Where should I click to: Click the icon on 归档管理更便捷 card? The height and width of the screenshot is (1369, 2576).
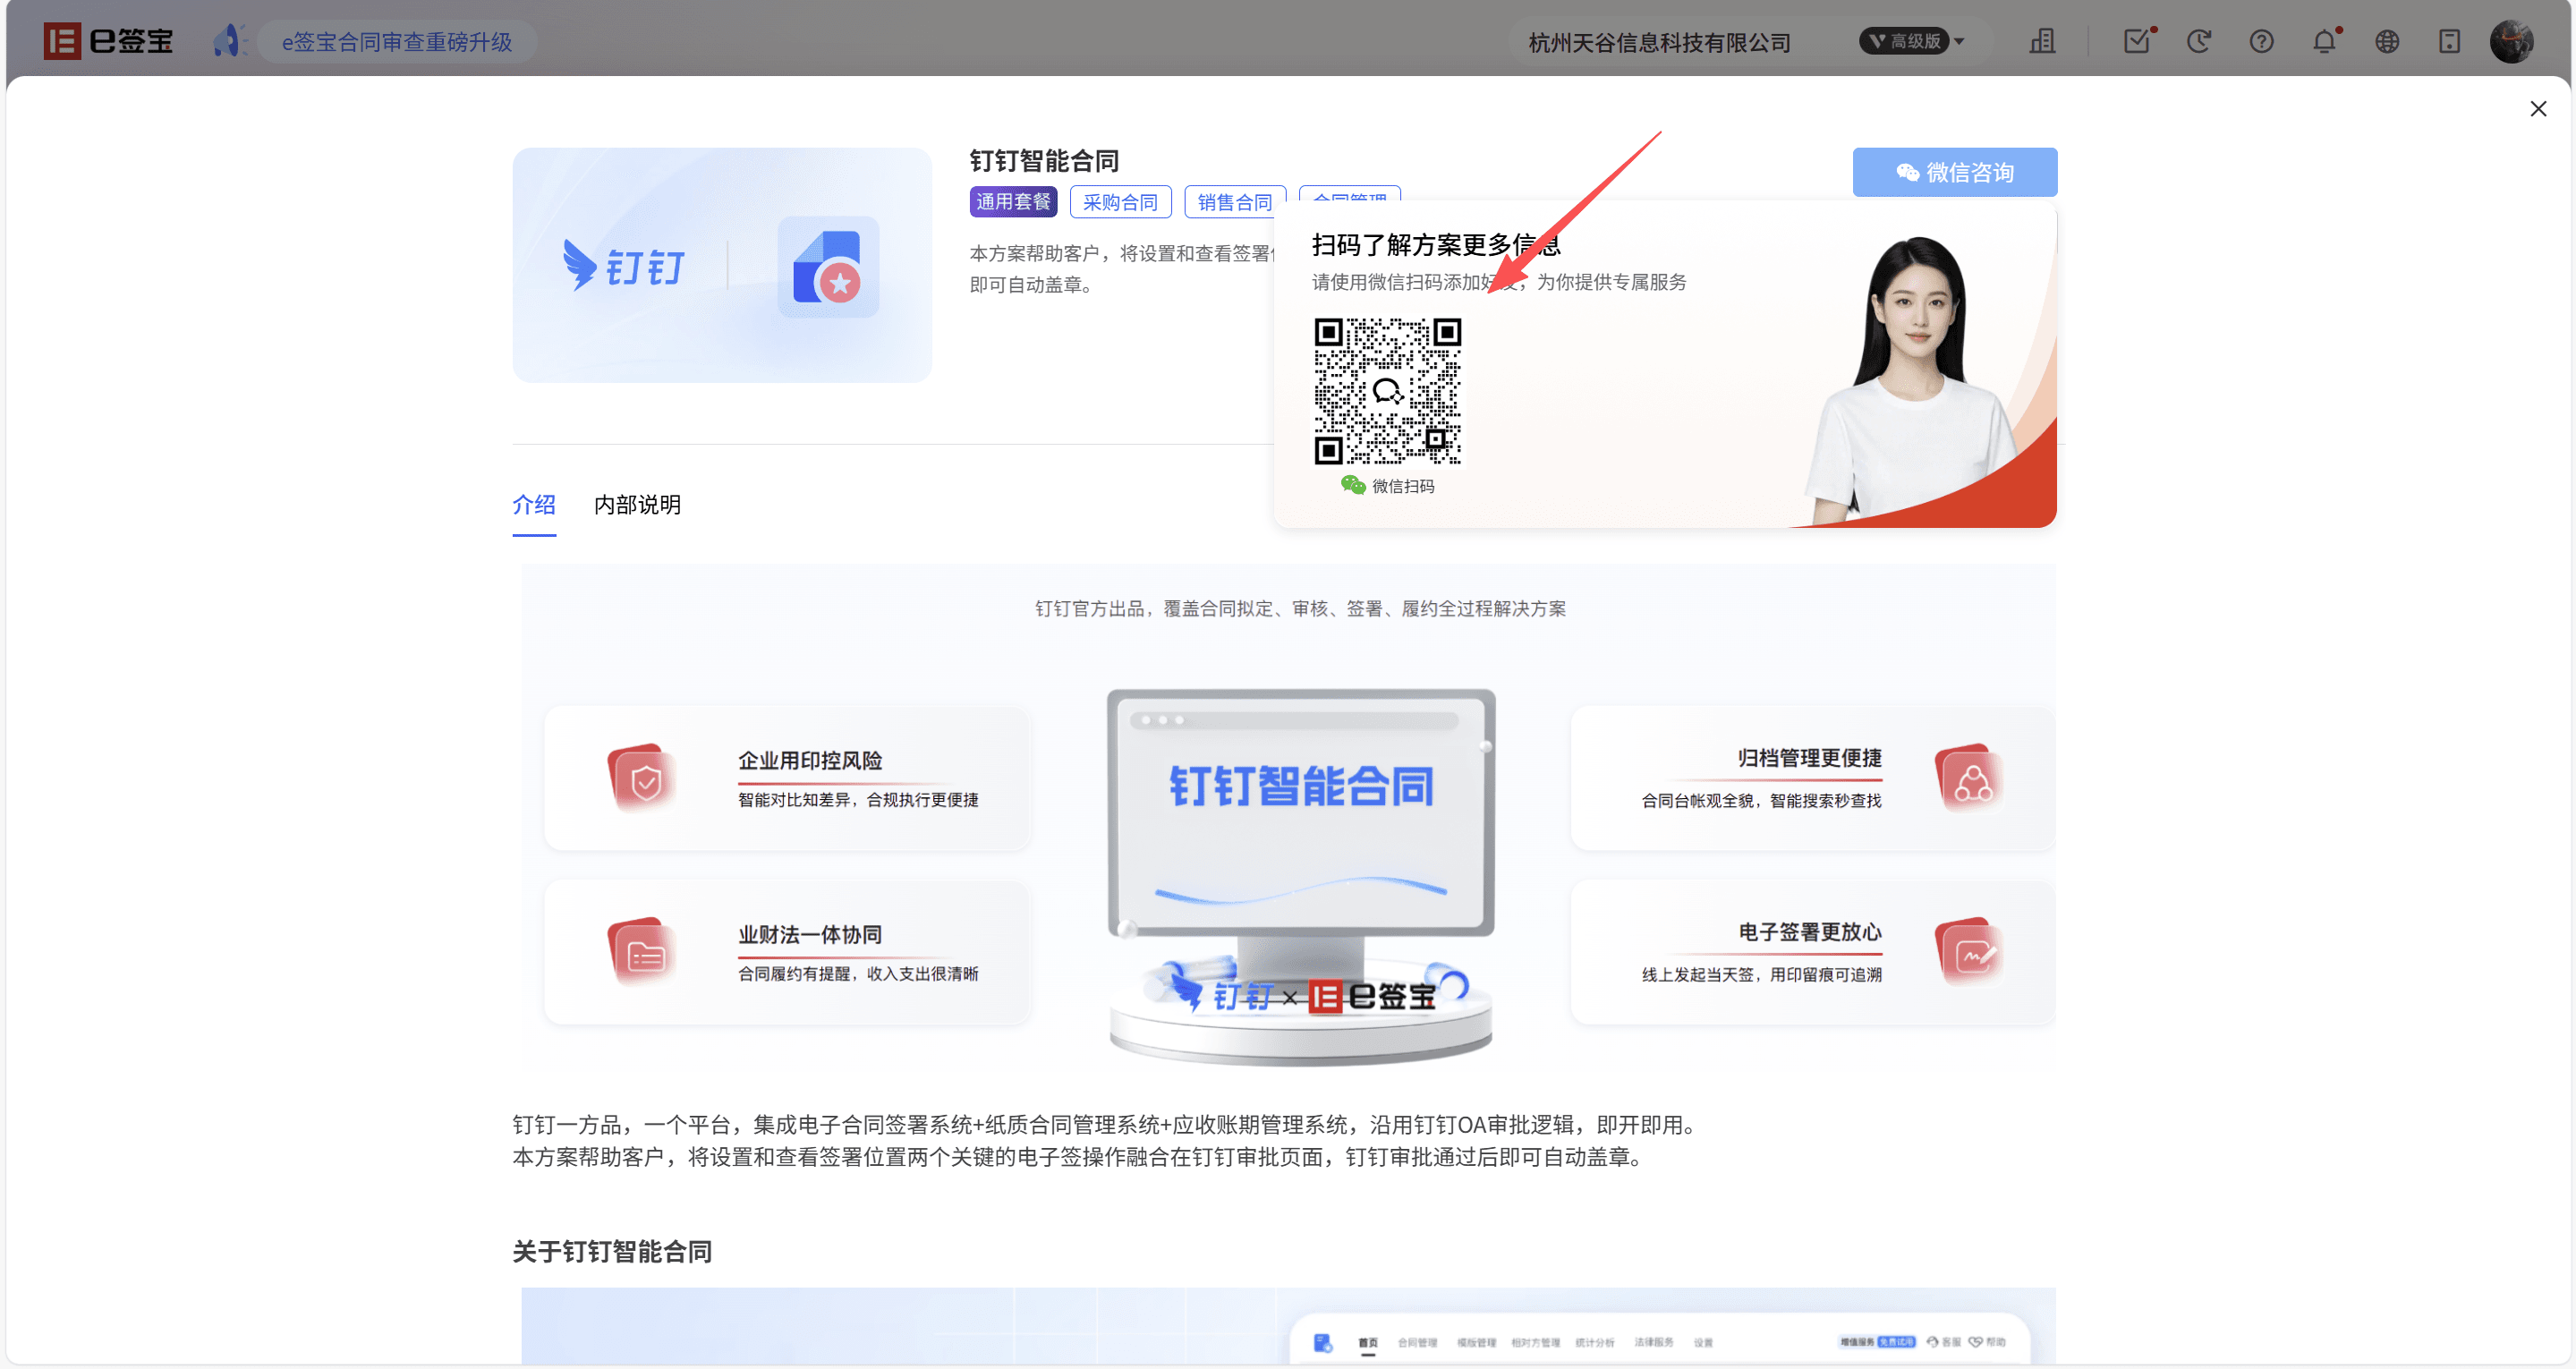[1970, 778]
